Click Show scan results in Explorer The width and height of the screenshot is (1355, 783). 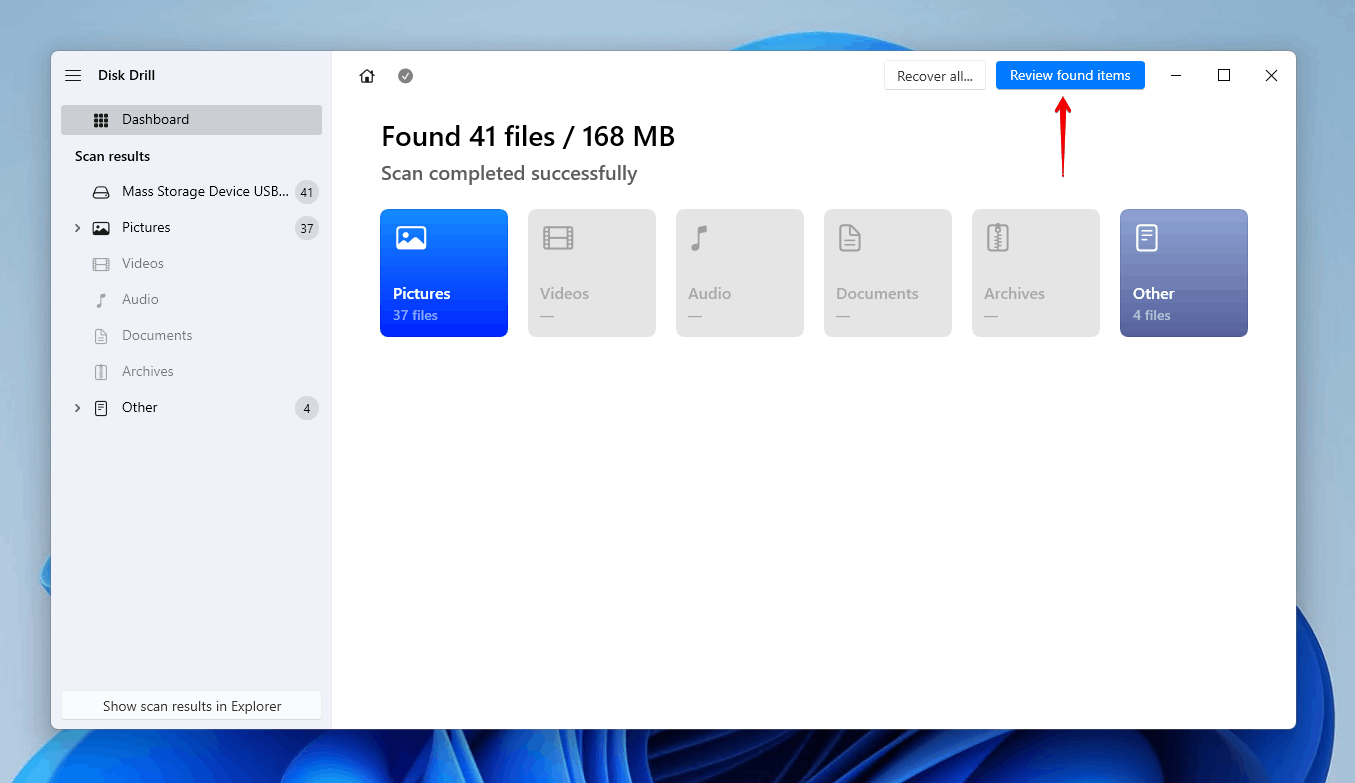point(192,706)
